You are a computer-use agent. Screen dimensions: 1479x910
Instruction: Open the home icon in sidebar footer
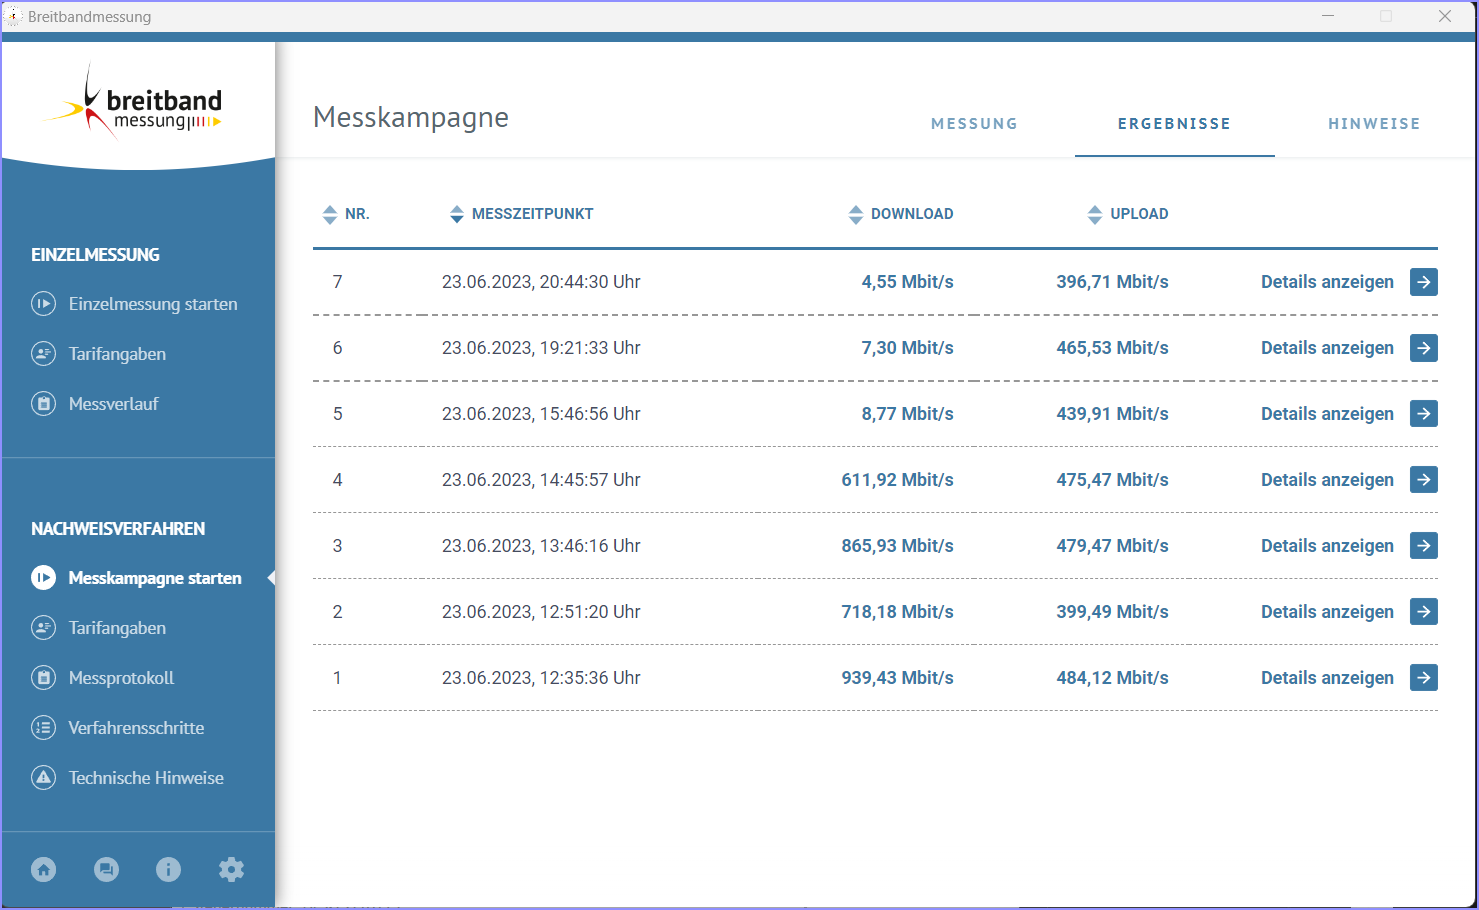tap(44, 870)
